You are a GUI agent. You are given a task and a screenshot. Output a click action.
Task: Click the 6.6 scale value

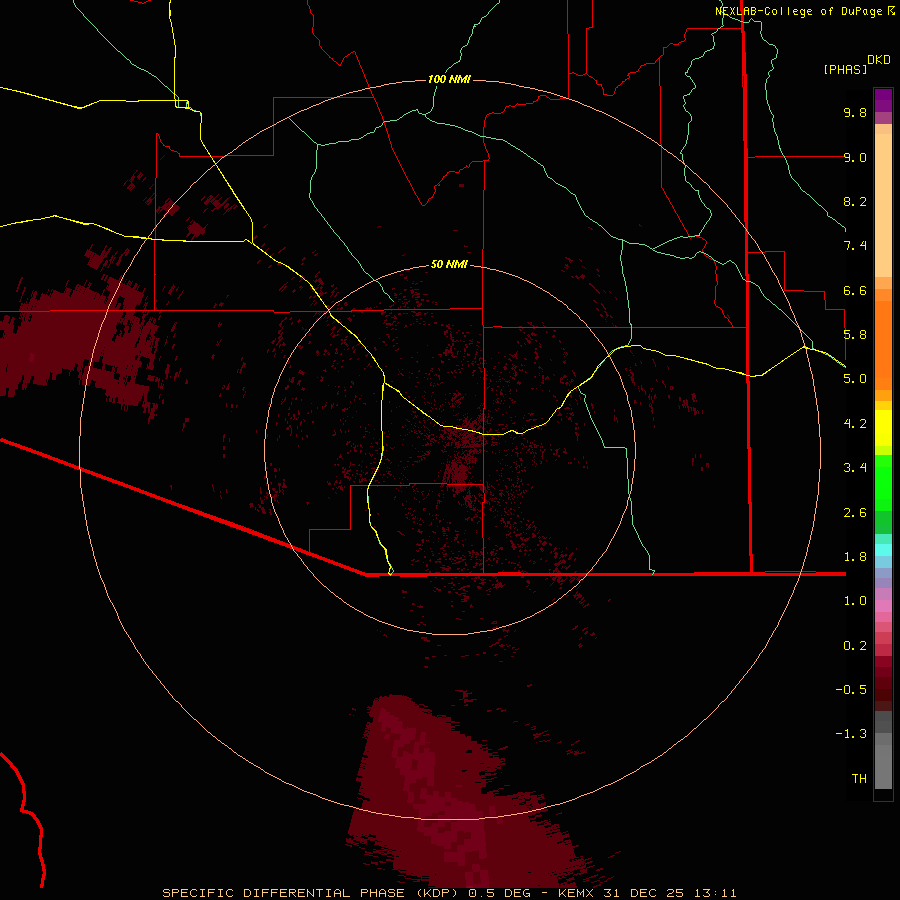pyautogui.click(x=855, y=290)
